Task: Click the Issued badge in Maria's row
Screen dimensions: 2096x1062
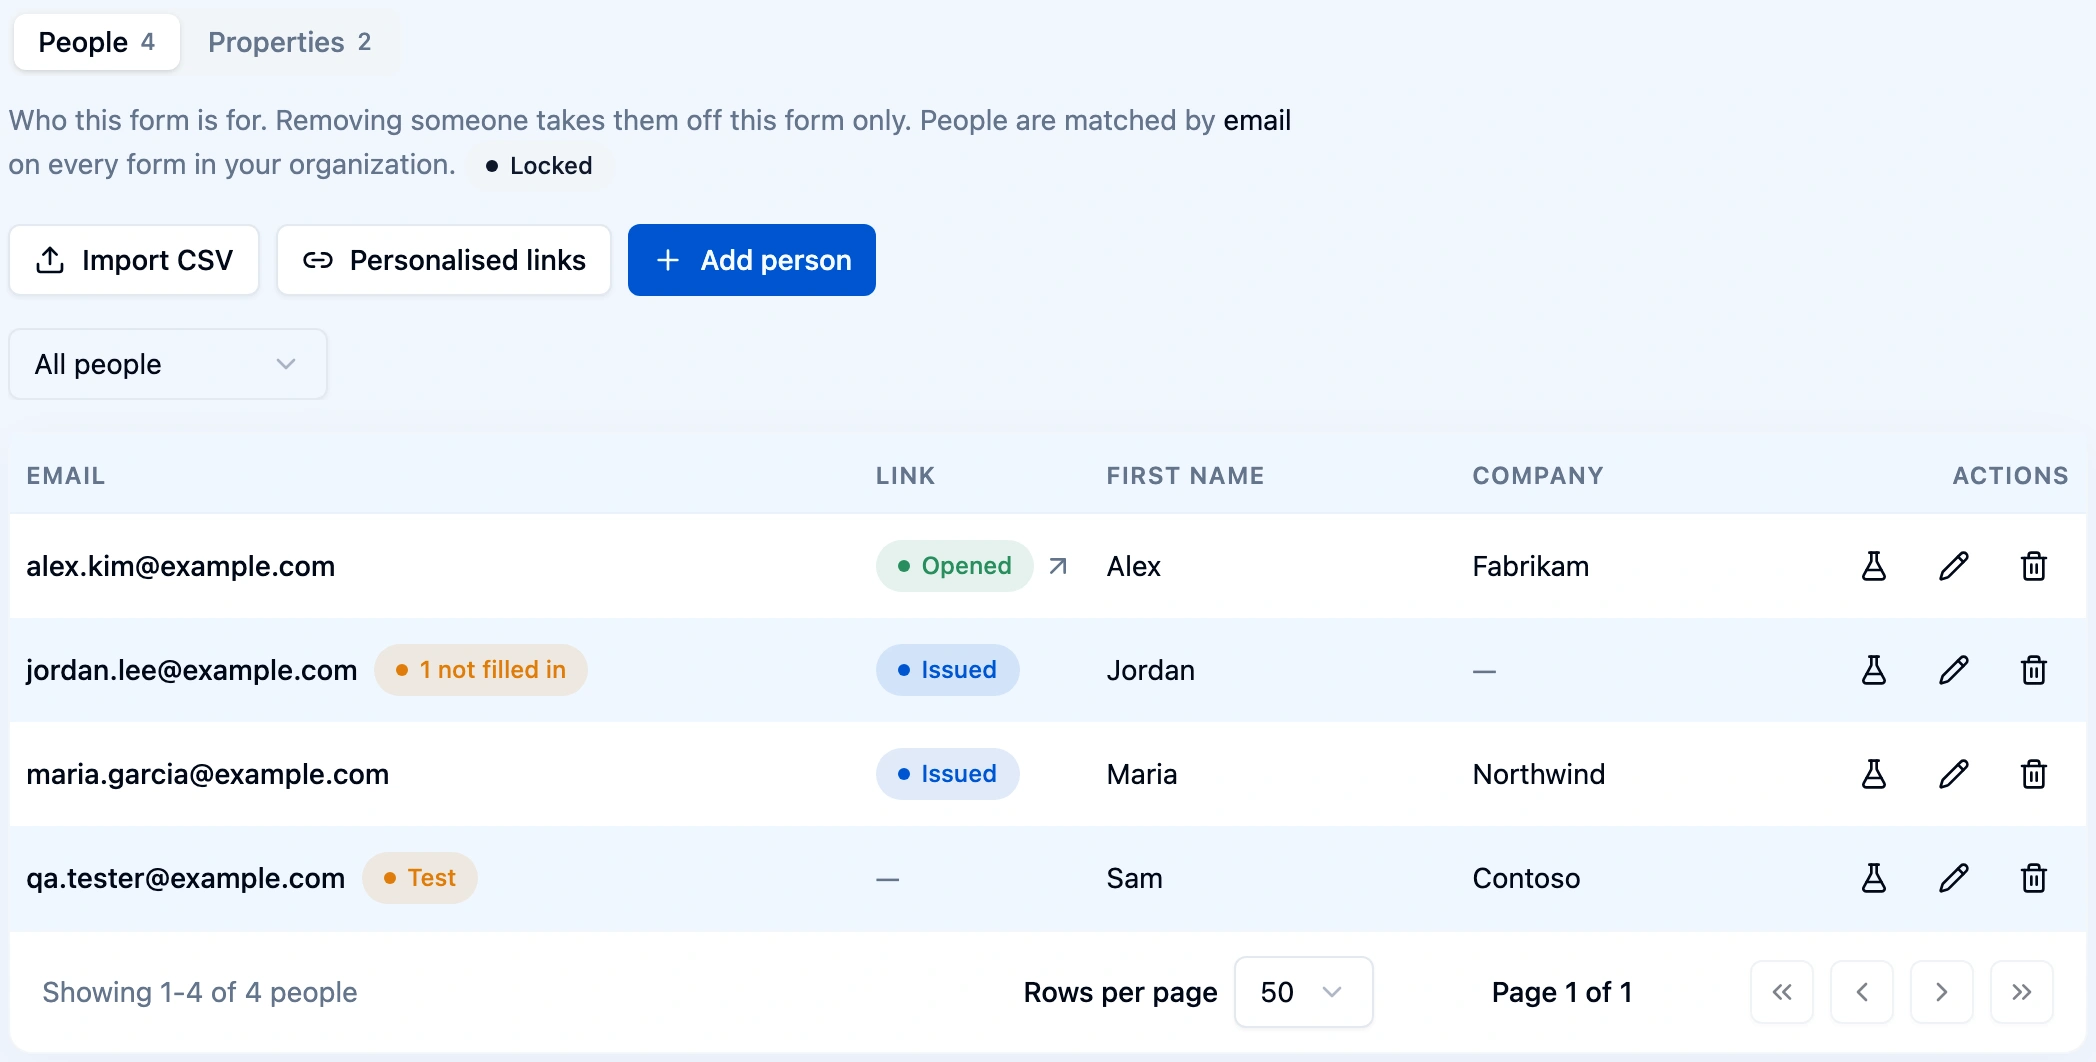Action: 948,774
